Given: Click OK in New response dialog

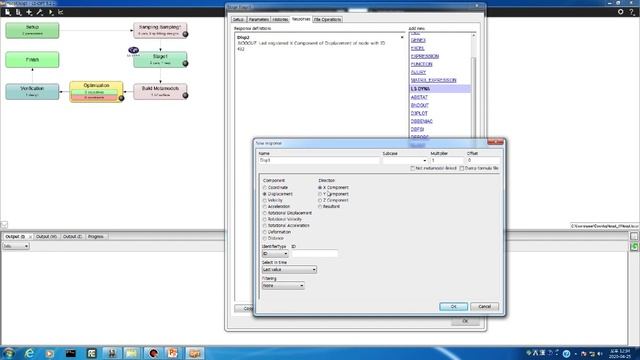Looking at the screenshot, I should 453,307.
